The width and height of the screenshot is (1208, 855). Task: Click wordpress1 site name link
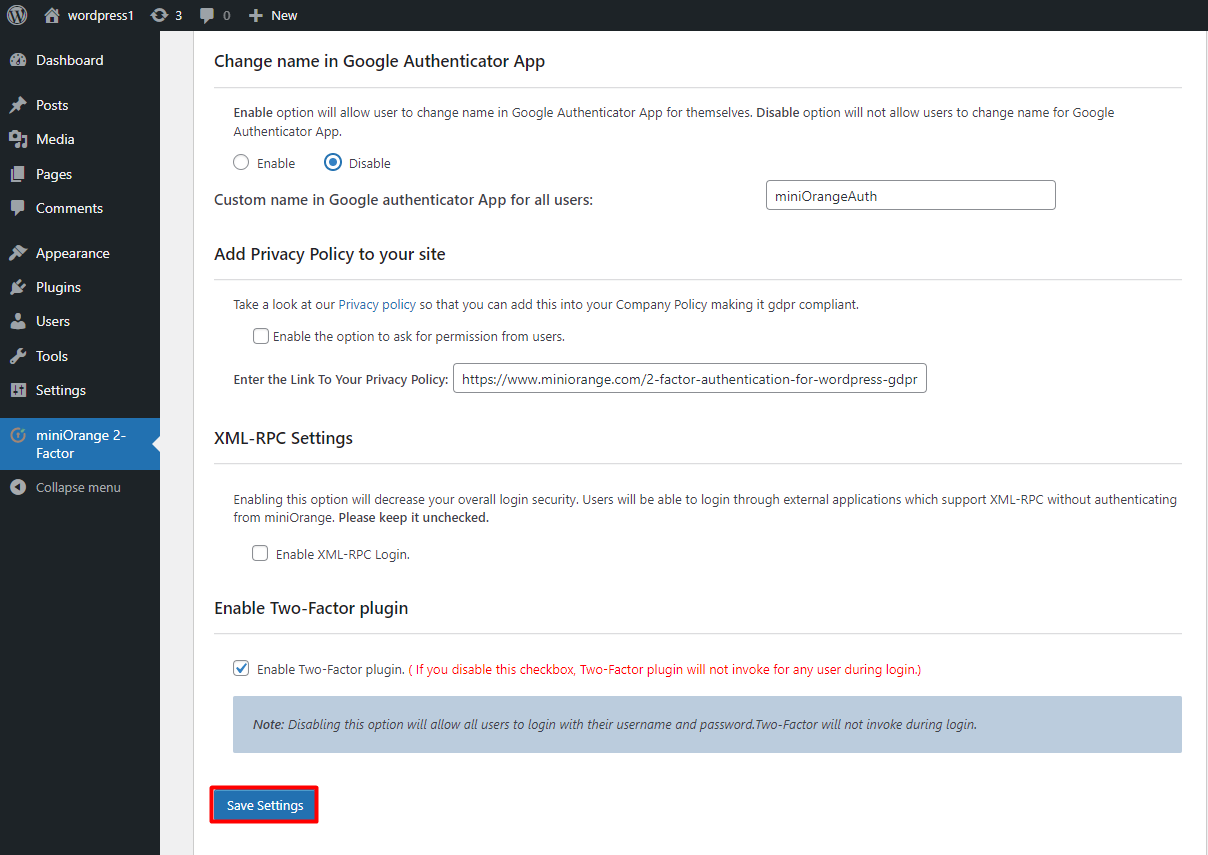100,15
